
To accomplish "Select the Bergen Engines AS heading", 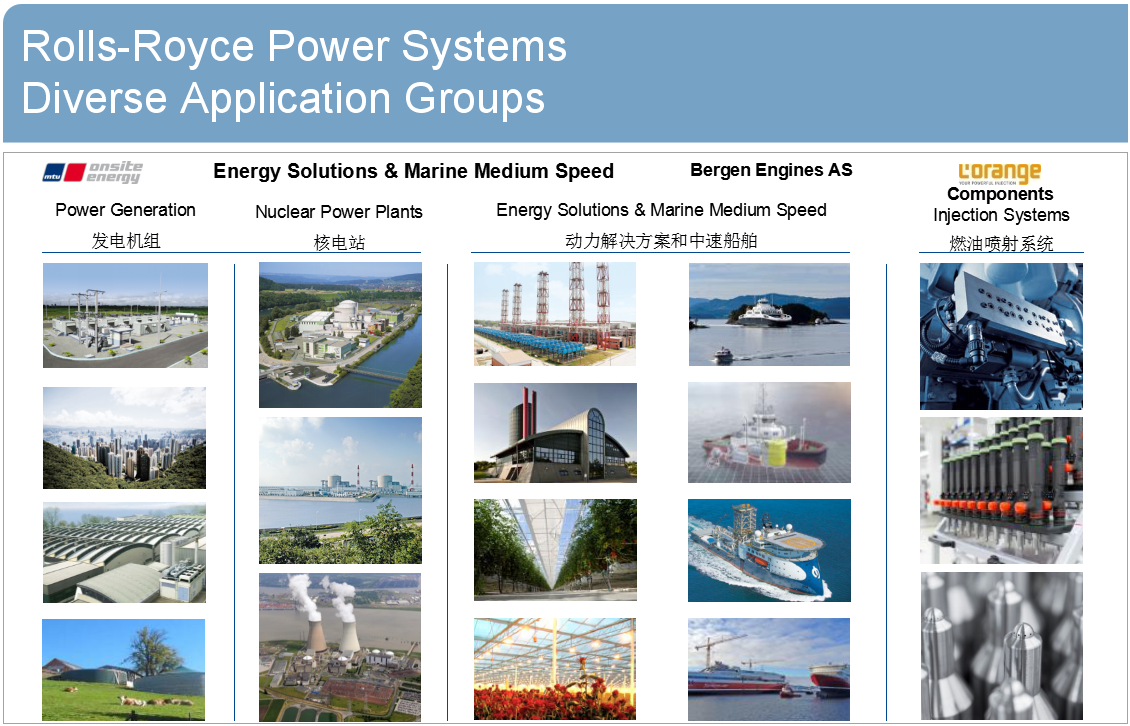I will pos(771,170).
